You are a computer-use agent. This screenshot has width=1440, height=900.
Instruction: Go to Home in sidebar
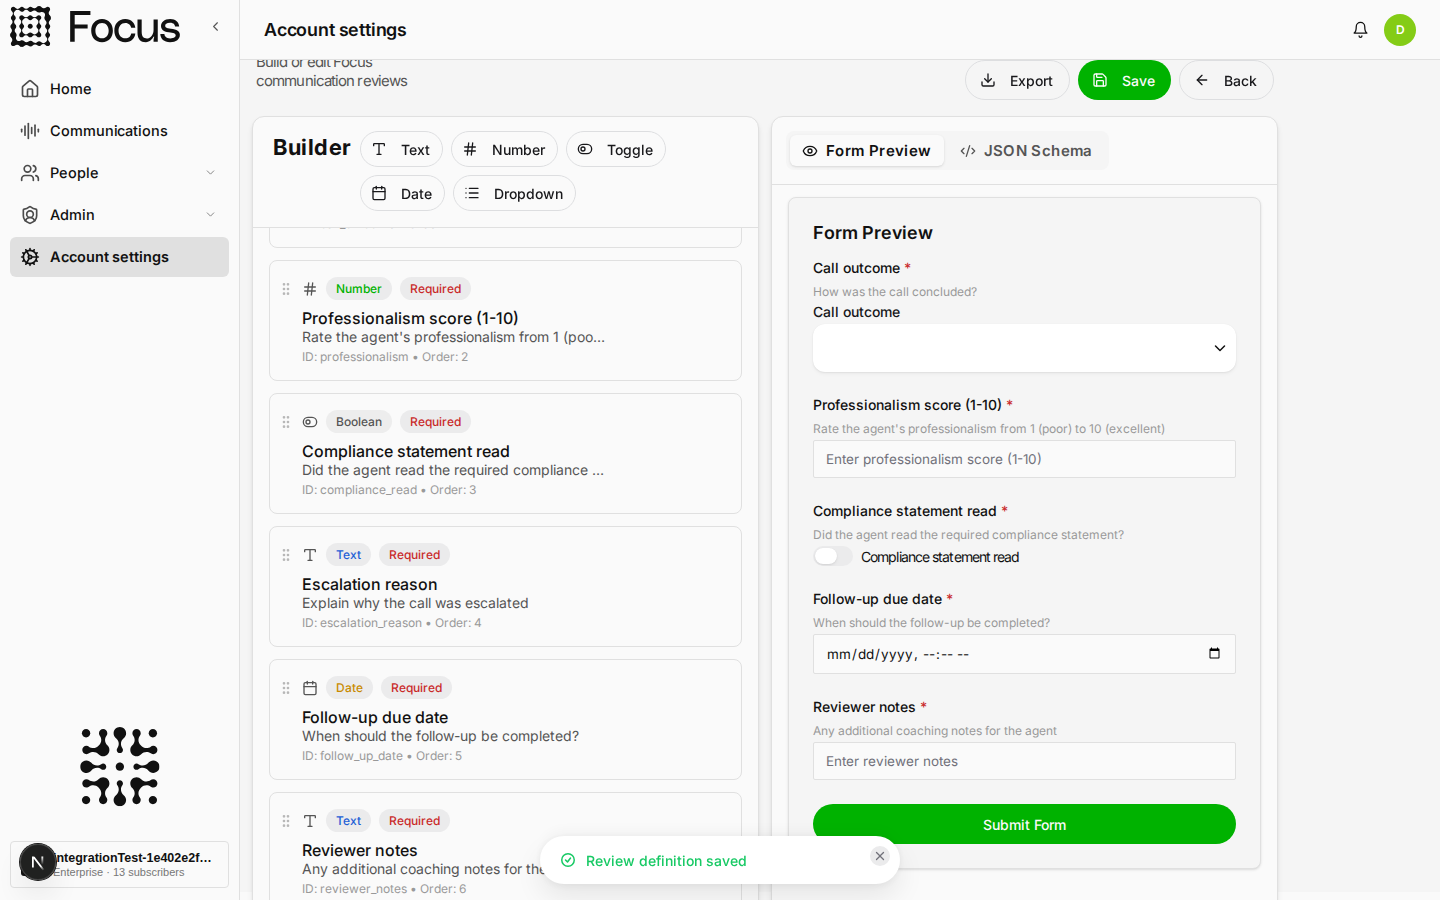click(x=119, y=89)
